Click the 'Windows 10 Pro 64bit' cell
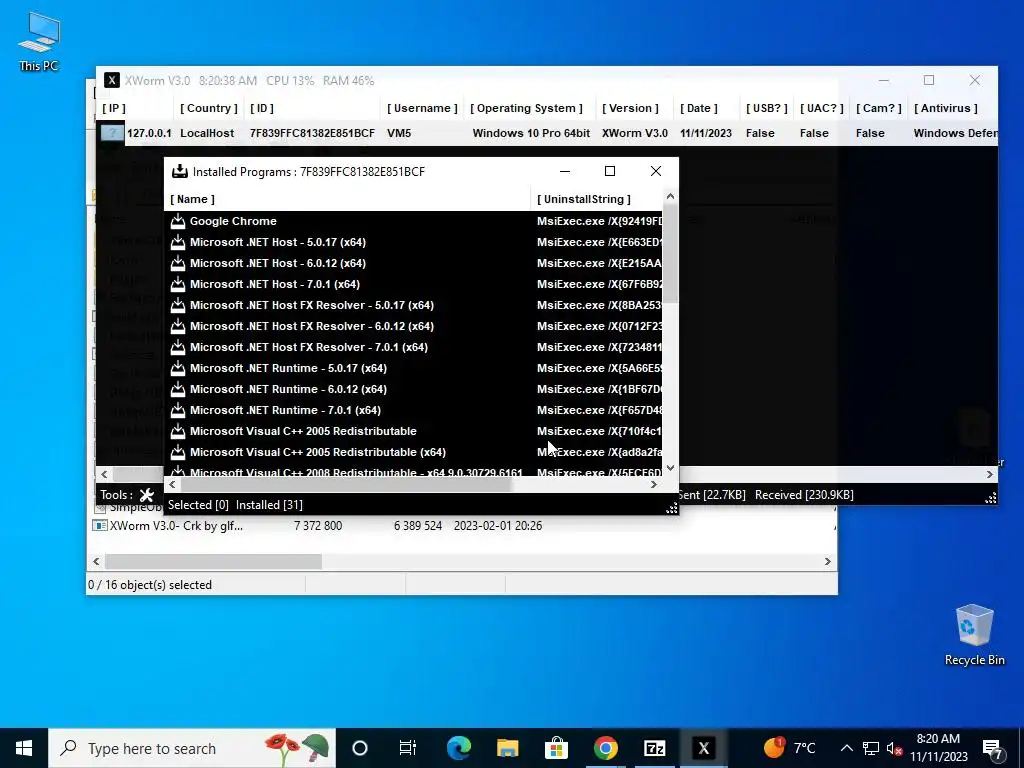The height and width of the screenshot is (768, 1024). pyautogui.click(x=531, y=133)
